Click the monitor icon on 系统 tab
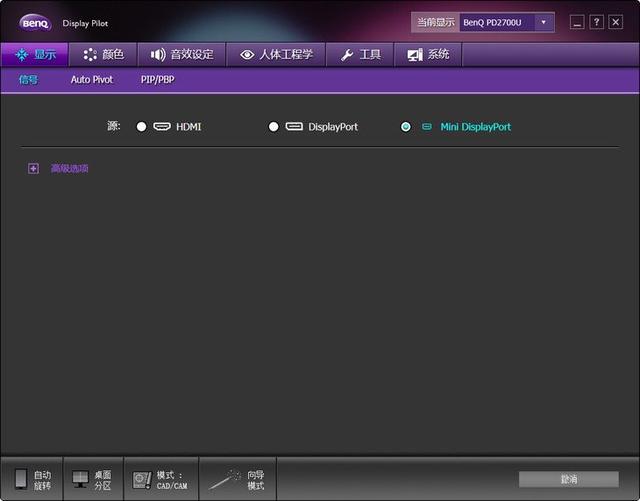 (x=415, y=55)
